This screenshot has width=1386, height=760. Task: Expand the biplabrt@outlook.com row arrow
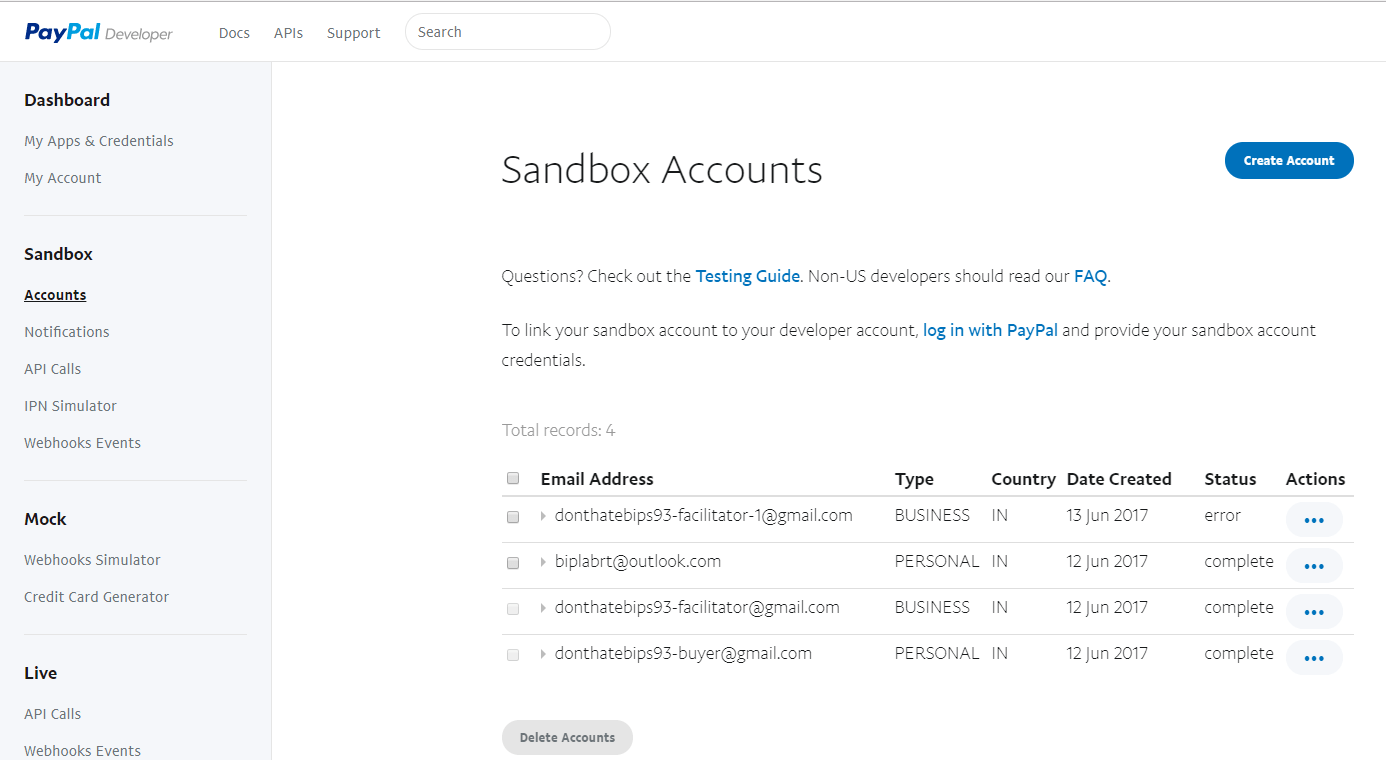tap(543, 562)
